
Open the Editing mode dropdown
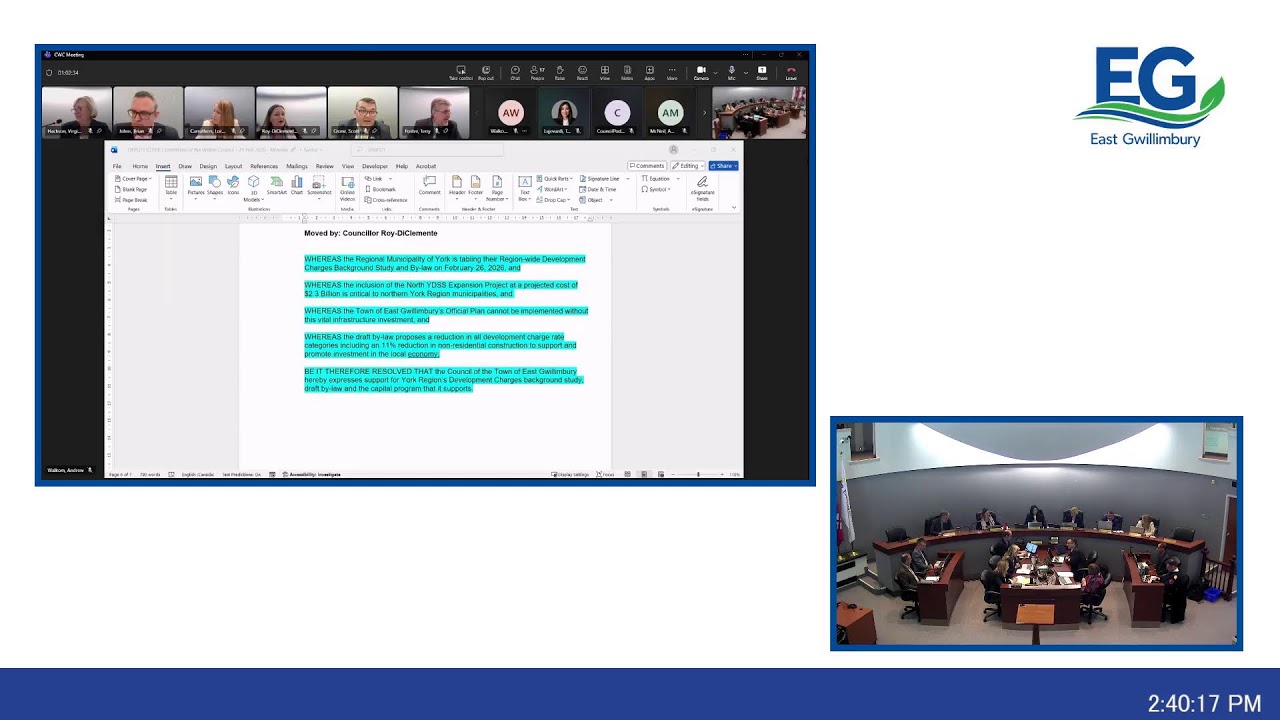click(687, 166)
